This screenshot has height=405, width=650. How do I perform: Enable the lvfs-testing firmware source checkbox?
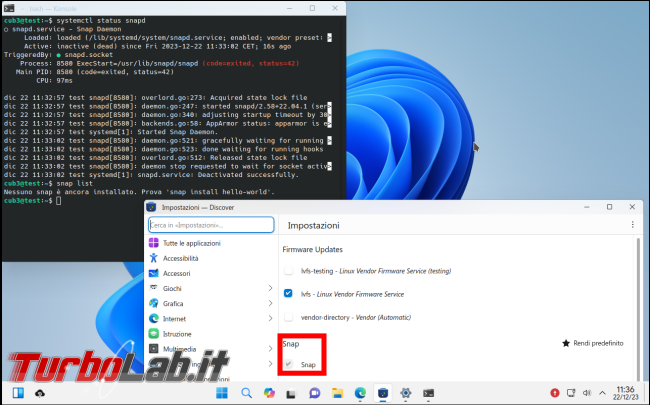click(x=288, y=271)
